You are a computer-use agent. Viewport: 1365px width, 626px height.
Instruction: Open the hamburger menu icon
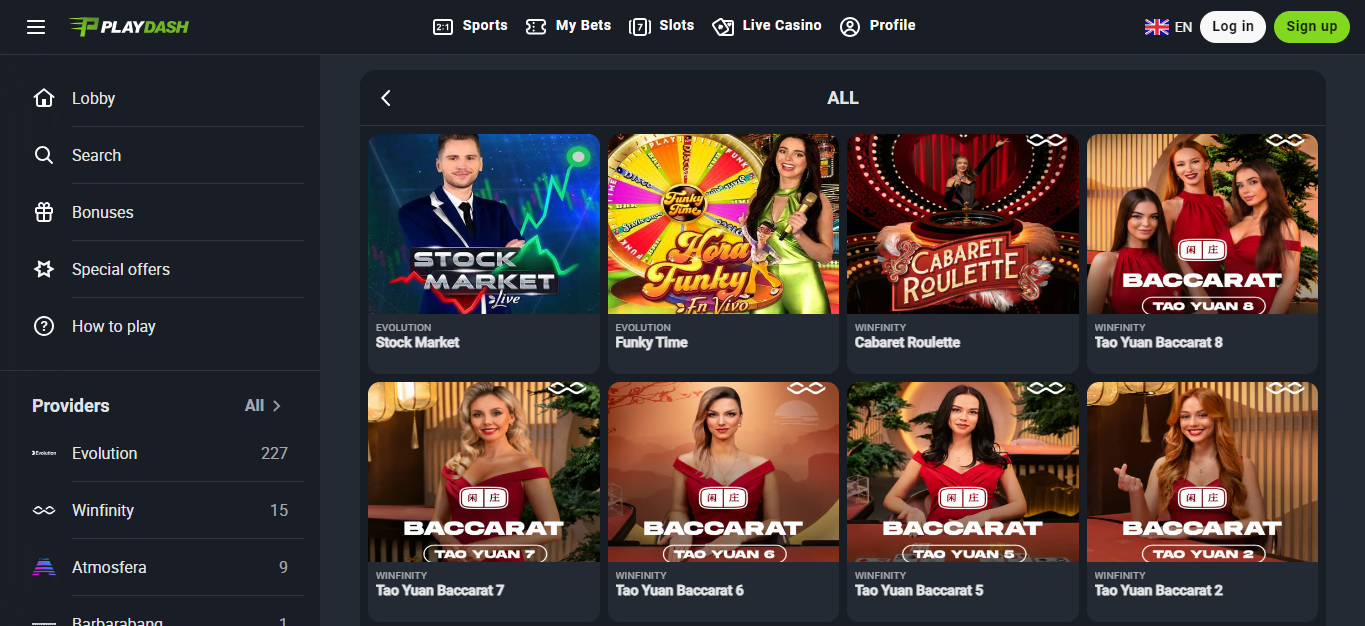click(36, 27)
